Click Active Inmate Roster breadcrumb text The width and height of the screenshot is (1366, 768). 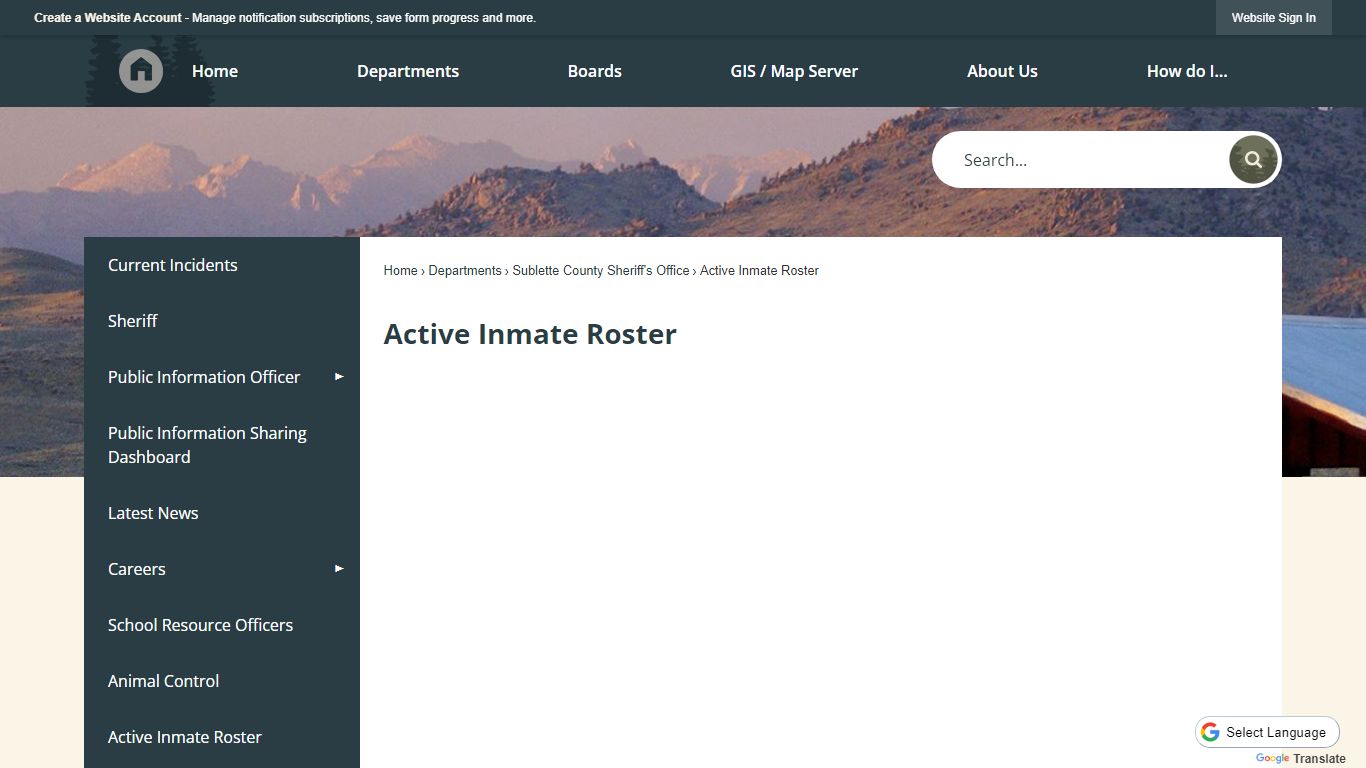click(x=759, y=271)
